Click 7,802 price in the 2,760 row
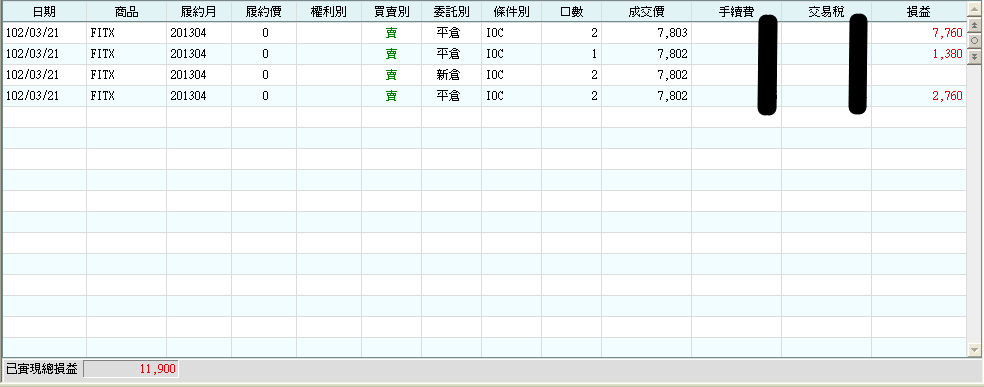 tap(646, 96)
